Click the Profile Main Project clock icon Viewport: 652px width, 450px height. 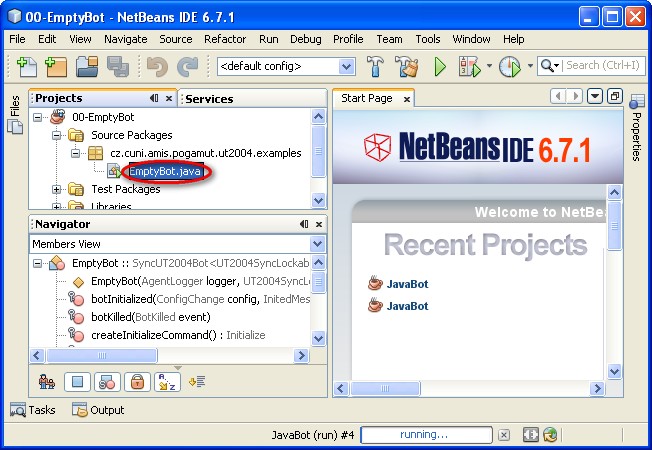[x=510, y=67]
